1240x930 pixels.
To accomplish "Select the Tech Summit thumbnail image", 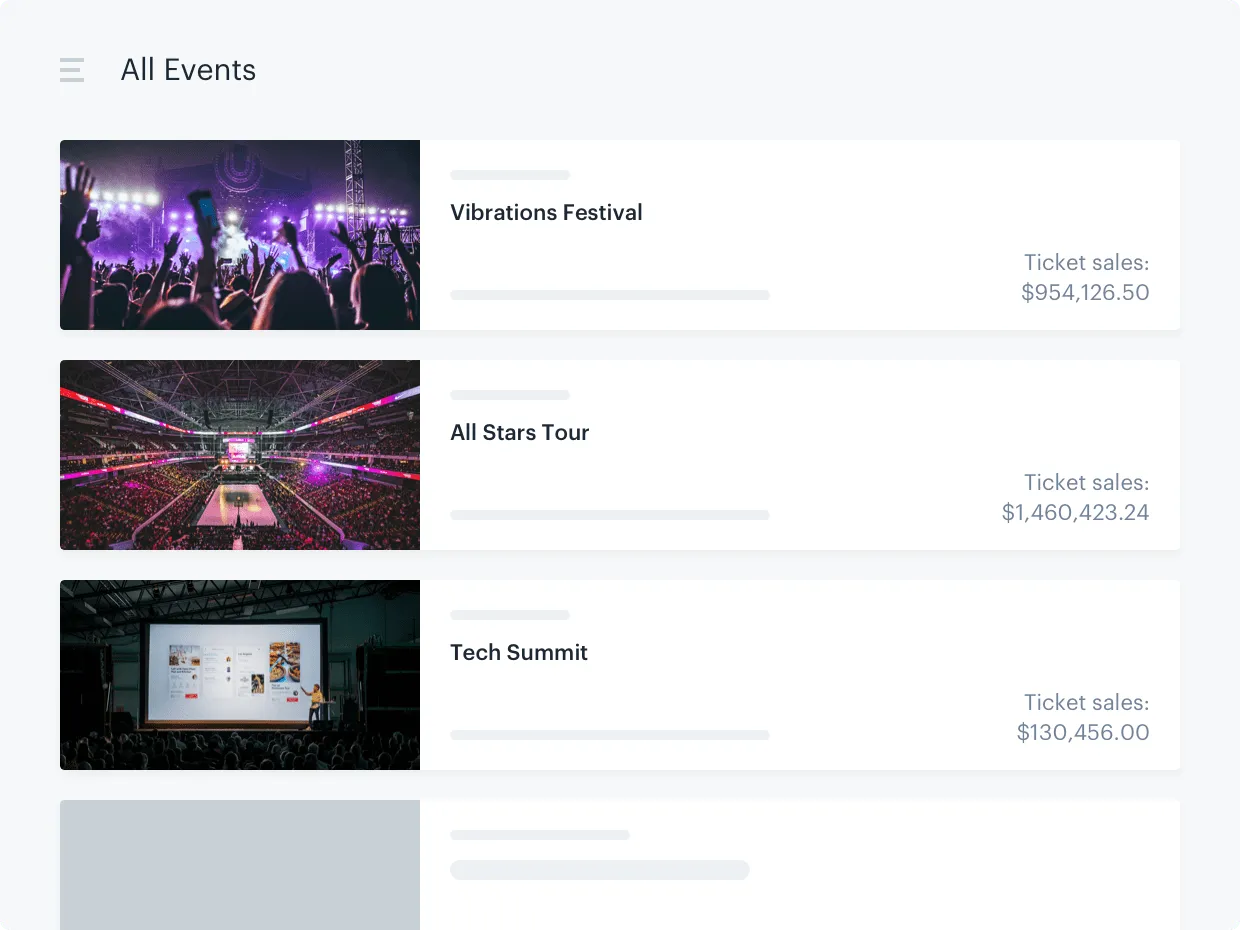I will [240, 675].
